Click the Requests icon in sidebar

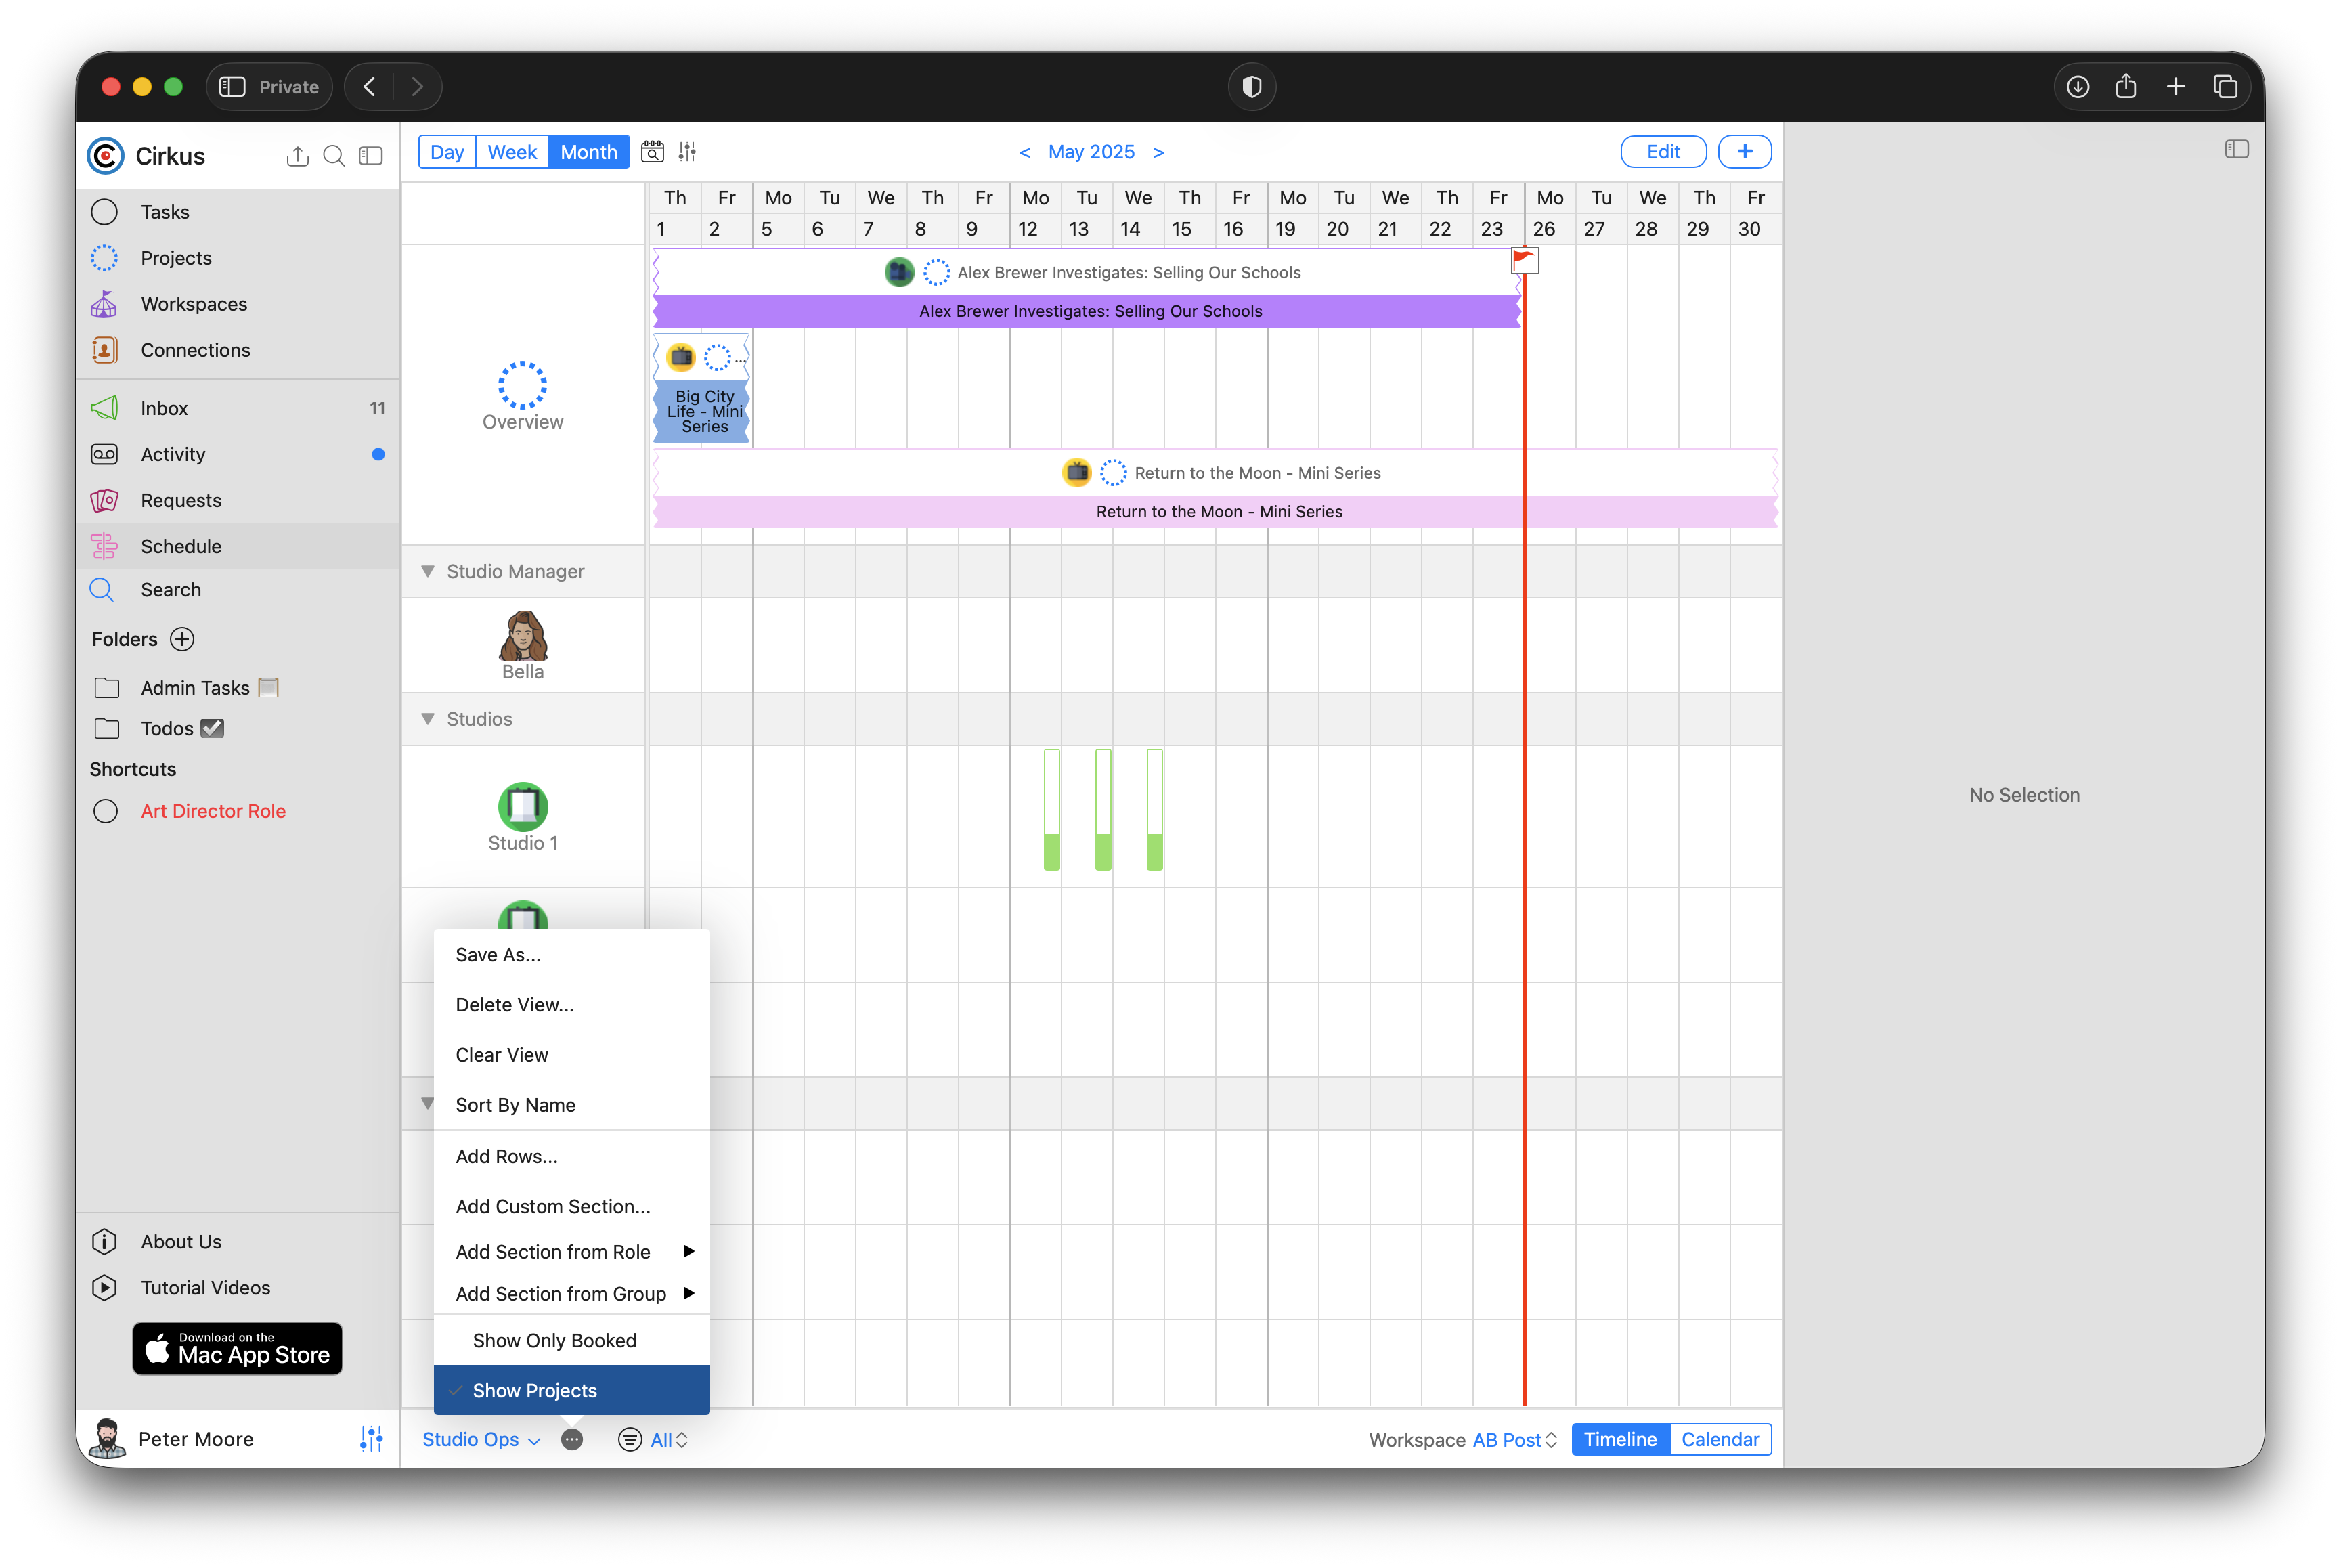pyautogui.click(x=104, y=500)
